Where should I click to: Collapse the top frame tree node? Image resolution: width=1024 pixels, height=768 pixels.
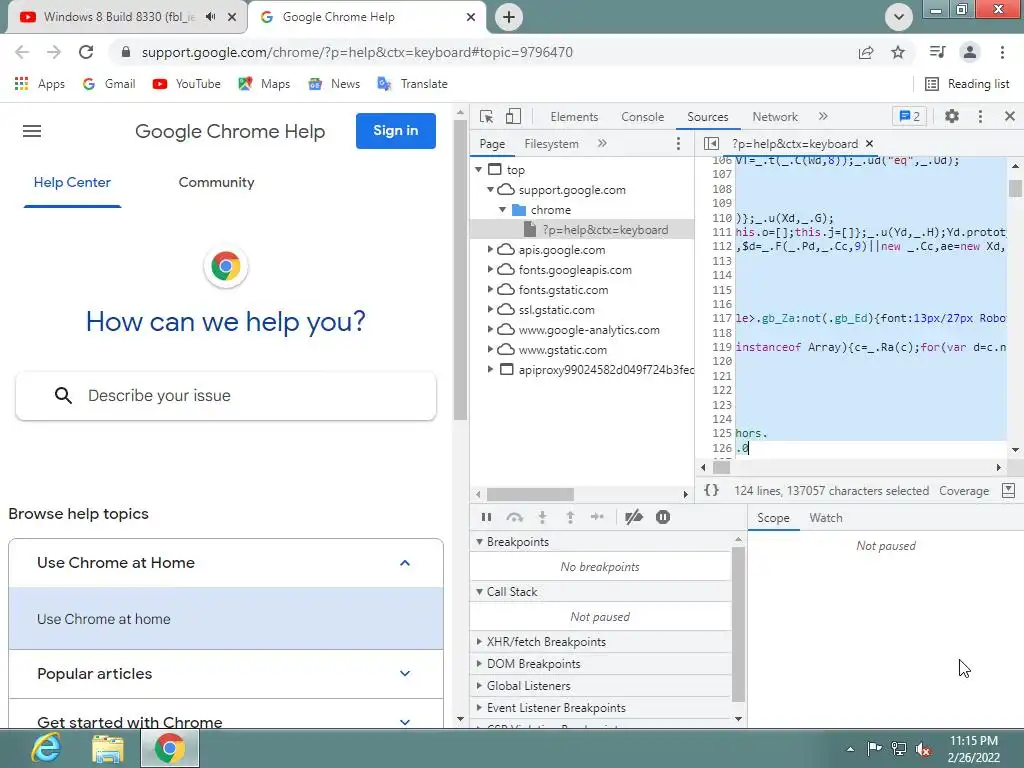tap(479, 170)
